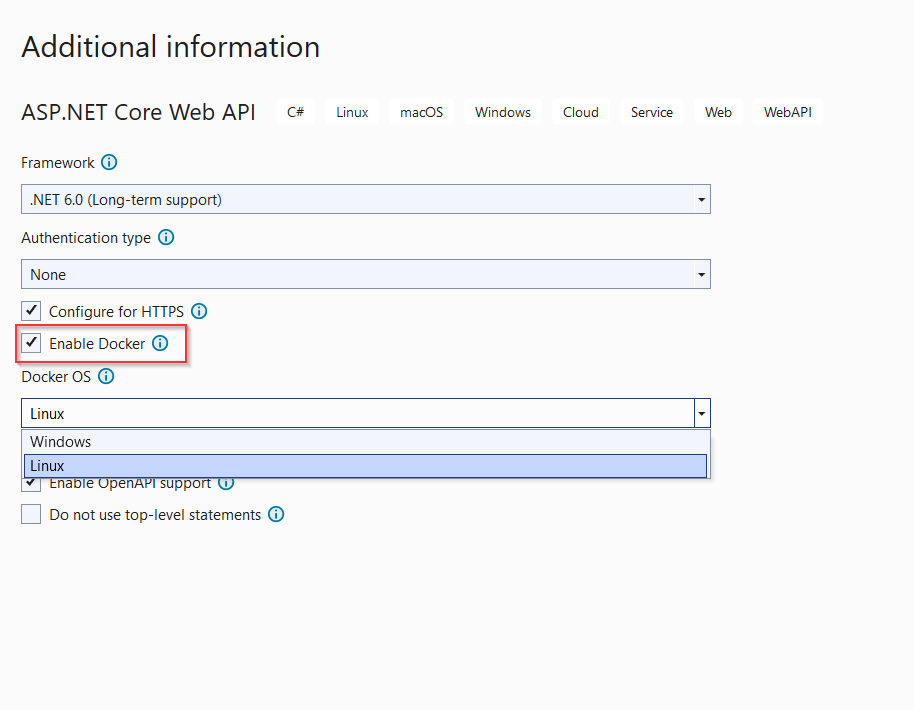Click the Framework info icon
Screen dimensions: 914x710
click(x=109, y=162)
